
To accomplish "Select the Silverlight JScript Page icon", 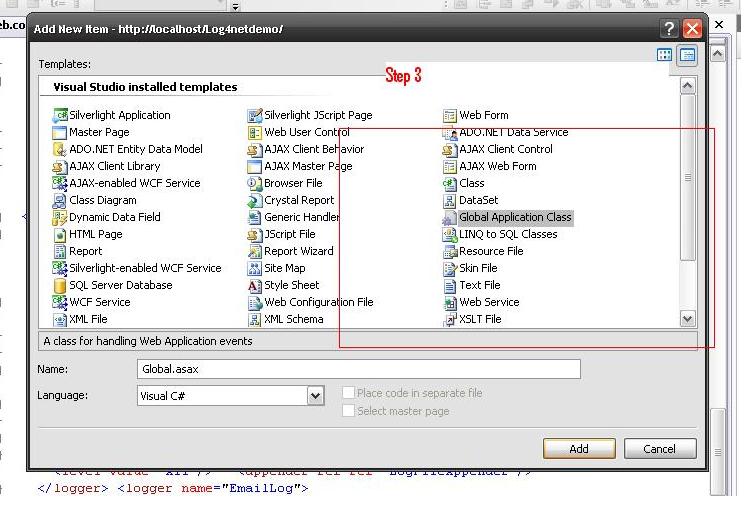I will tap(255, 115).
